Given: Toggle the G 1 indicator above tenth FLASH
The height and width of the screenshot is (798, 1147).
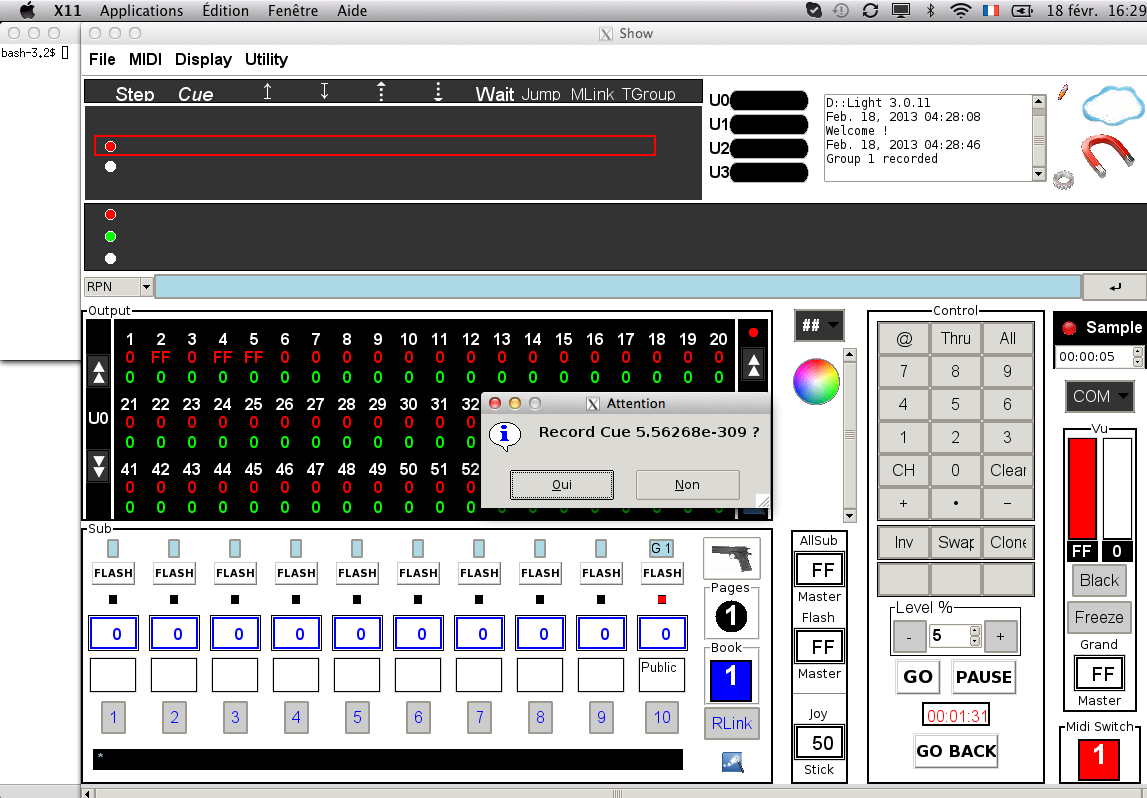Looking at the screenshot, I should pos(661,548).
